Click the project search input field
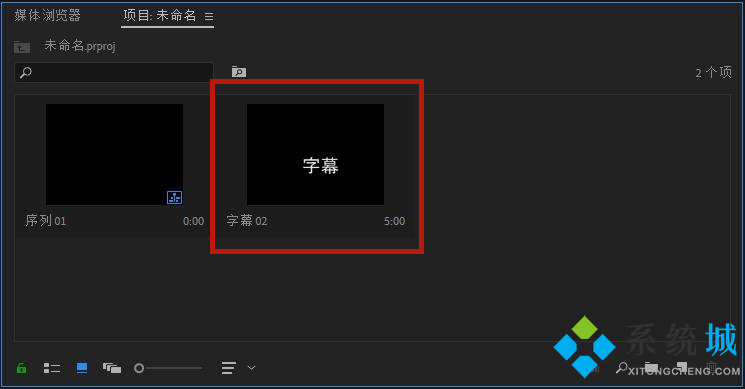Image resolution: width=745 pixels, height=389 pixels. [114, 72]
